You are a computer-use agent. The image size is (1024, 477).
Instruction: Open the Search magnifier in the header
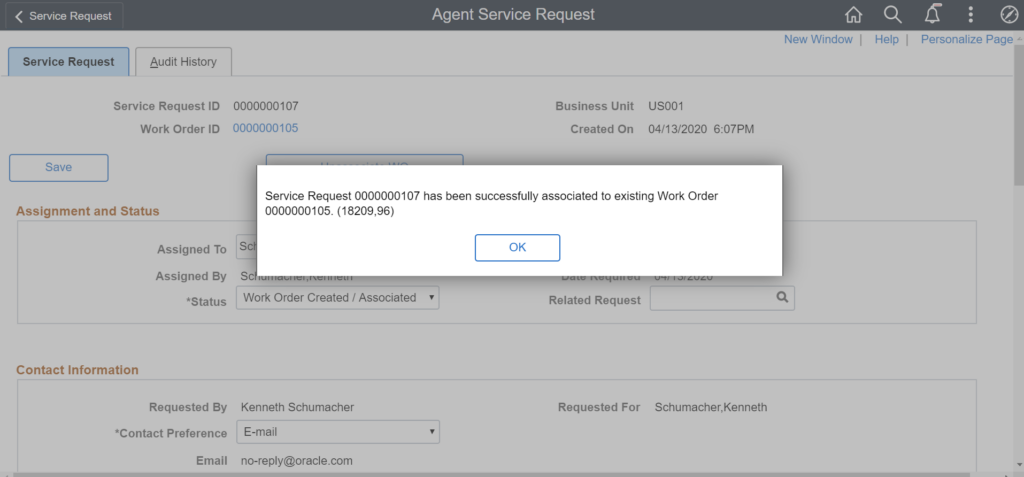tap(893, 15)
